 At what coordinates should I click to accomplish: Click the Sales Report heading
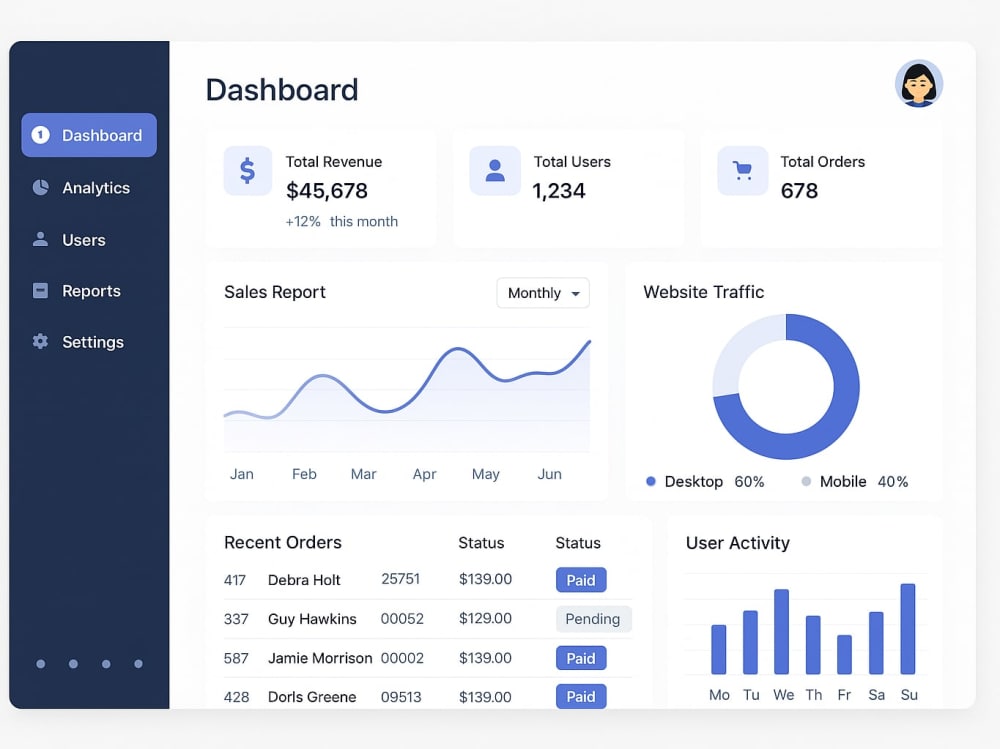[275, 292]
